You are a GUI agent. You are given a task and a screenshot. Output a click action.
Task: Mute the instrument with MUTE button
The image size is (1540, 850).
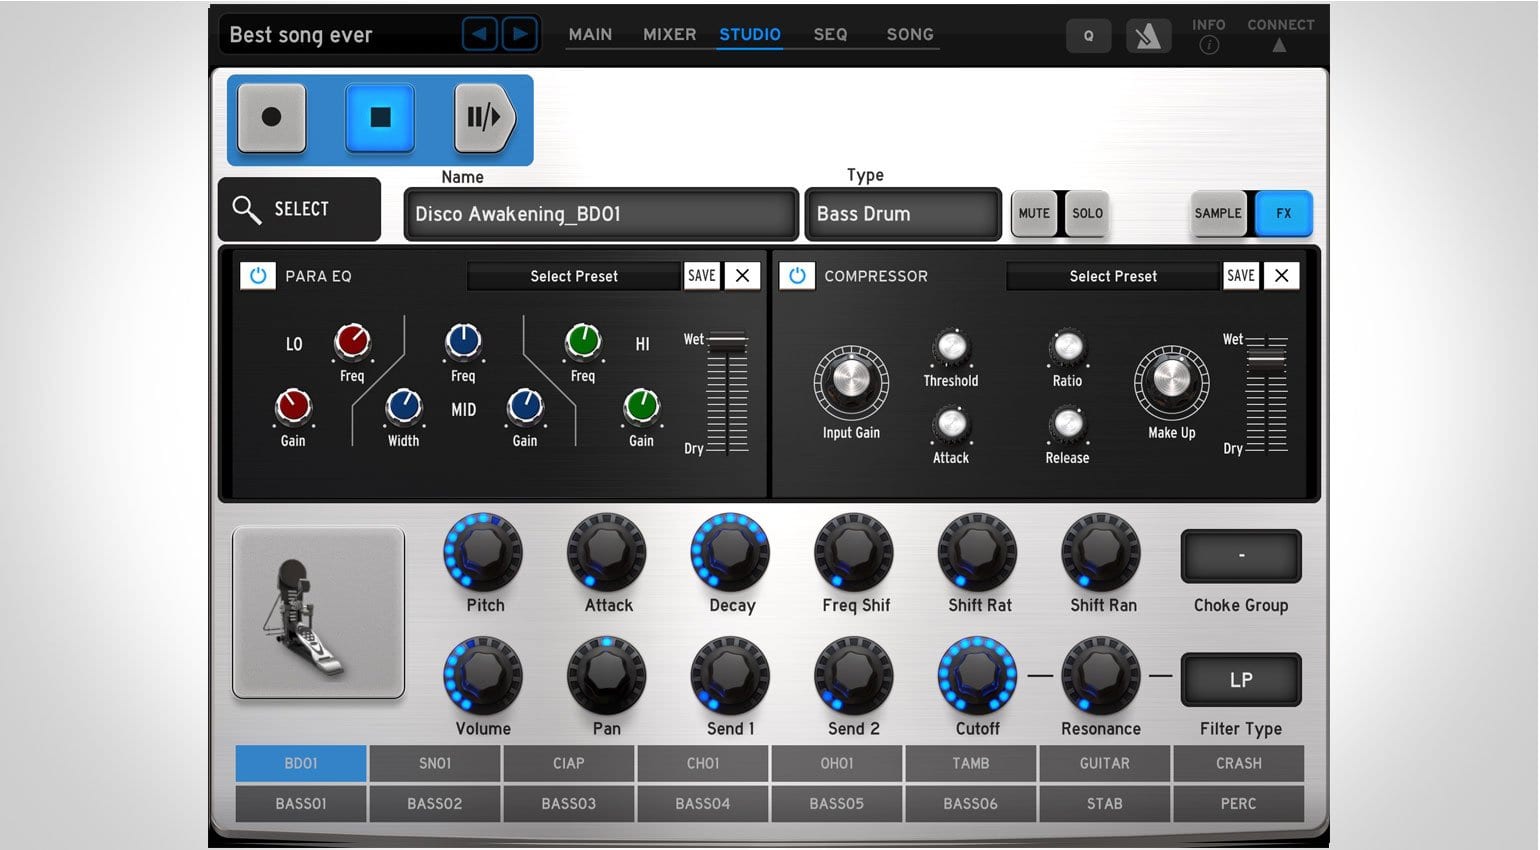[x=1034, y=213]
